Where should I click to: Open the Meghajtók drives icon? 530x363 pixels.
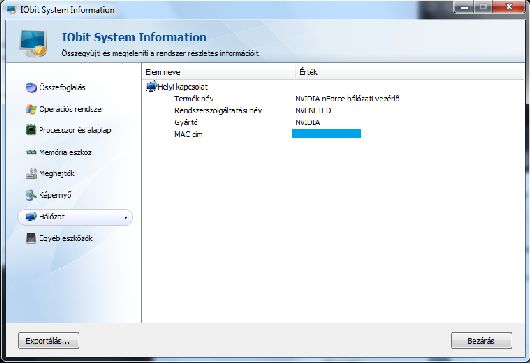tap(31, 173)
